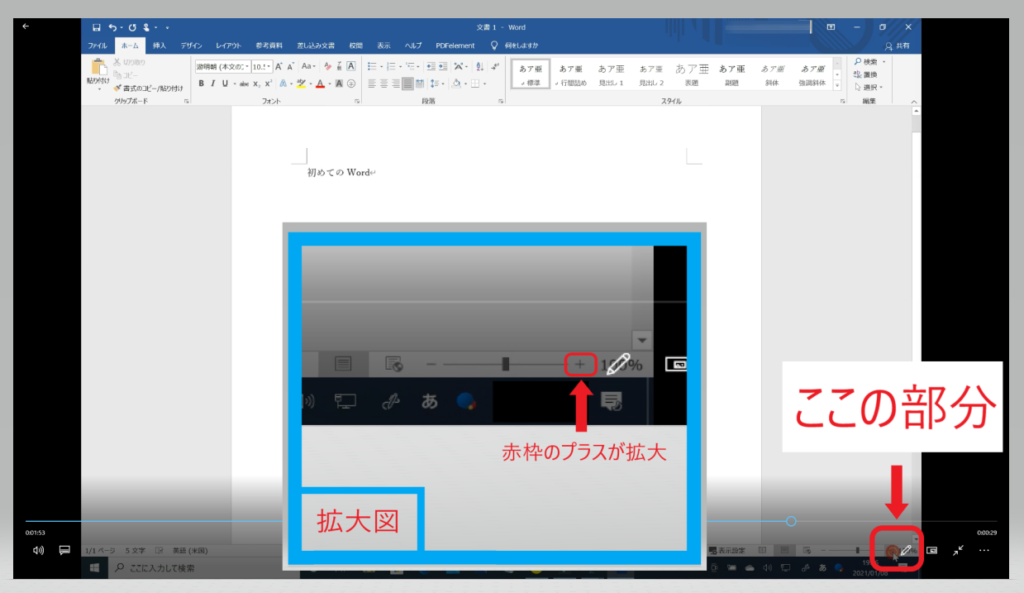The height and width of the screenshot is (593, 1024).
Task: Open the font name dropdown
Action: coord(221,66)
